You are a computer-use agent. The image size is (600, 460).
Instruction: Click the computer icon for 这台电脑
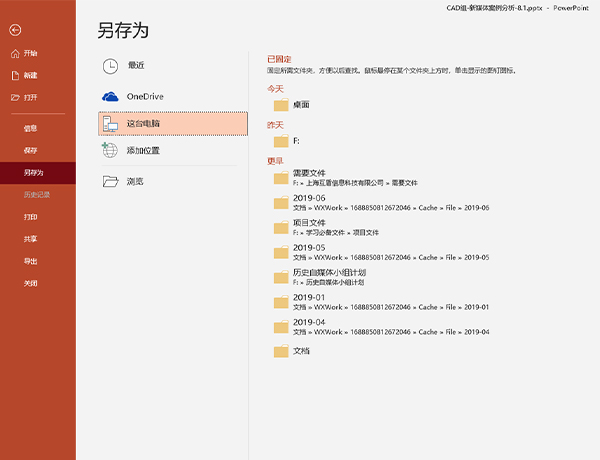pos(110,124)
